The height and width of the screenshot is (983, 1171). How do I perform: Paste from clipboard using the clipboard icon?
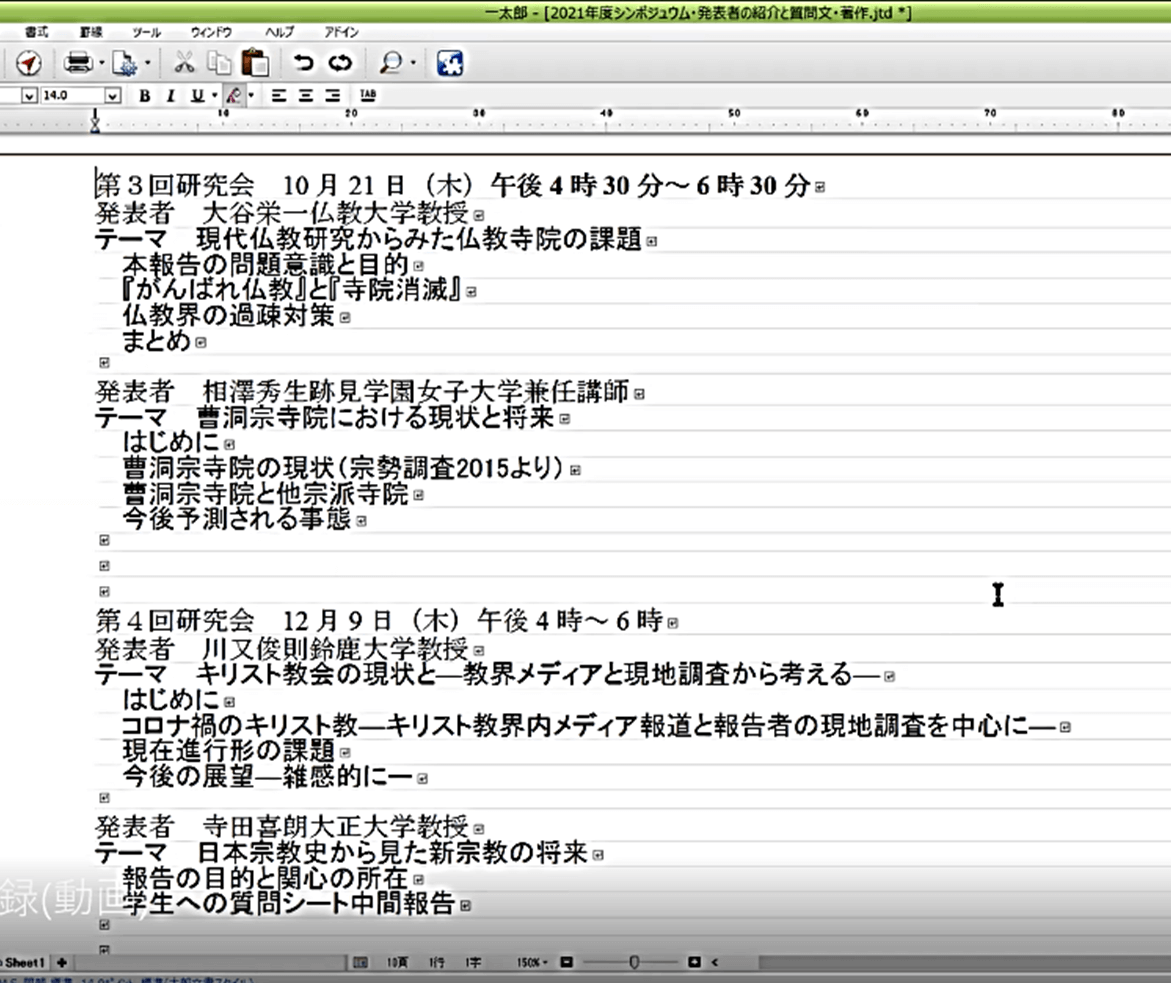[255, 63]
